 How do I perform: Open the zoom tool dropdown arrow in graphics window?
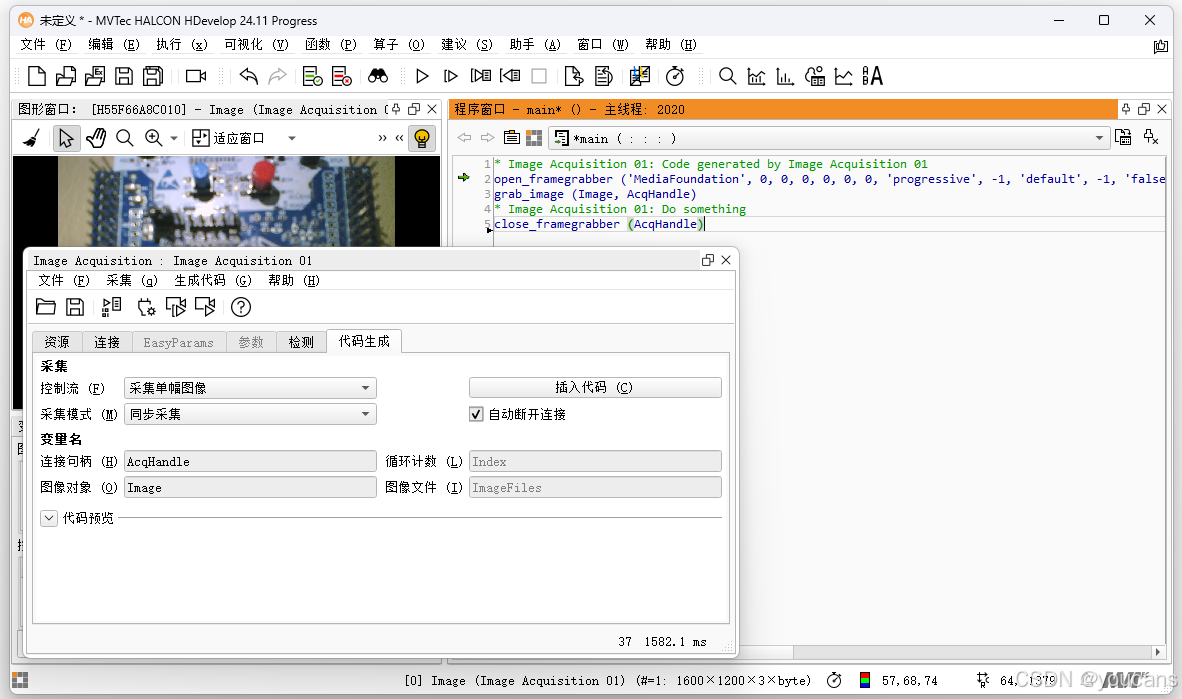pos(174,138)
